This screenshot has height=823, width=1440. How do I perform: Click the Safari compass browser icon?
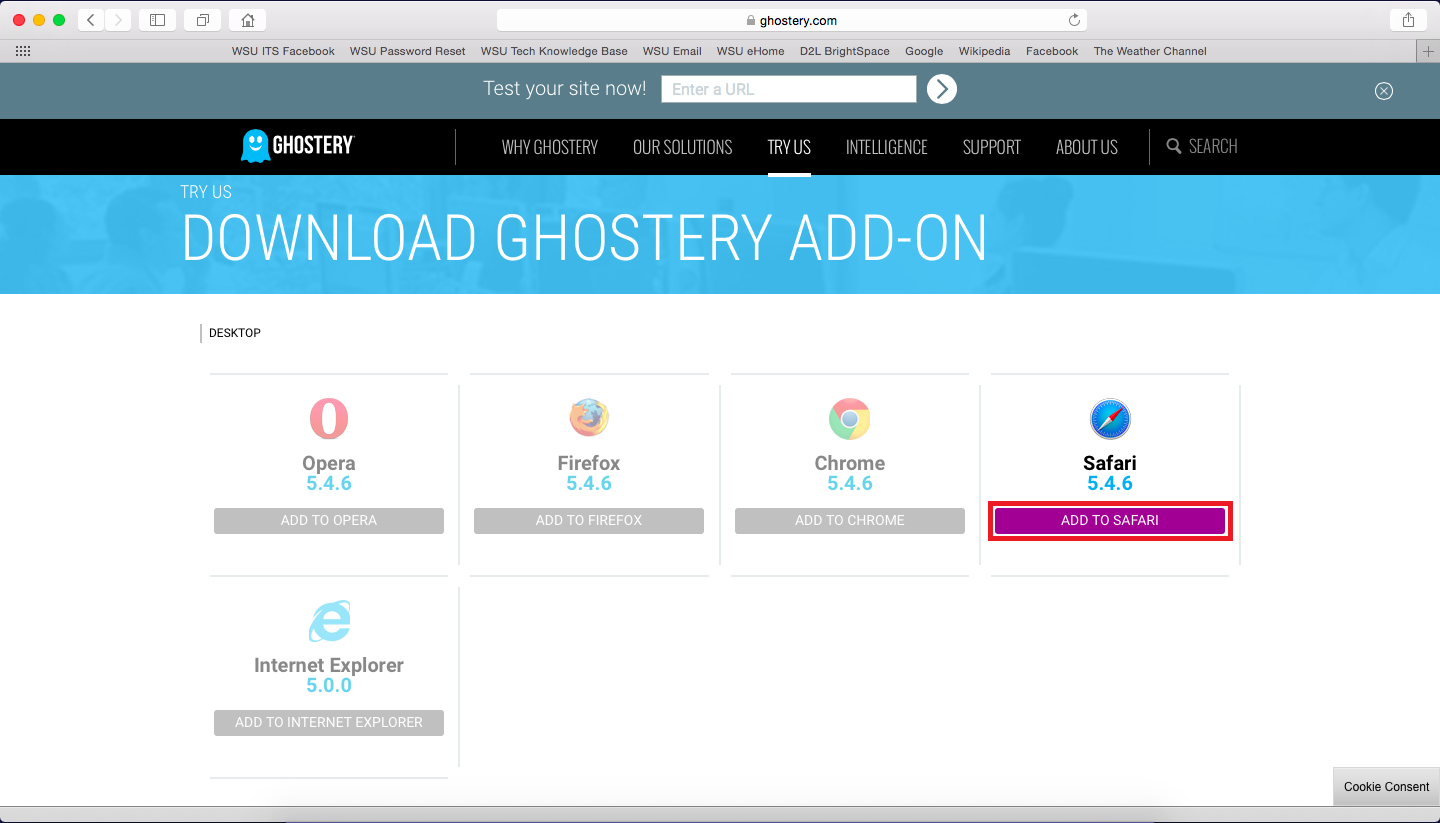(1109, 419)
